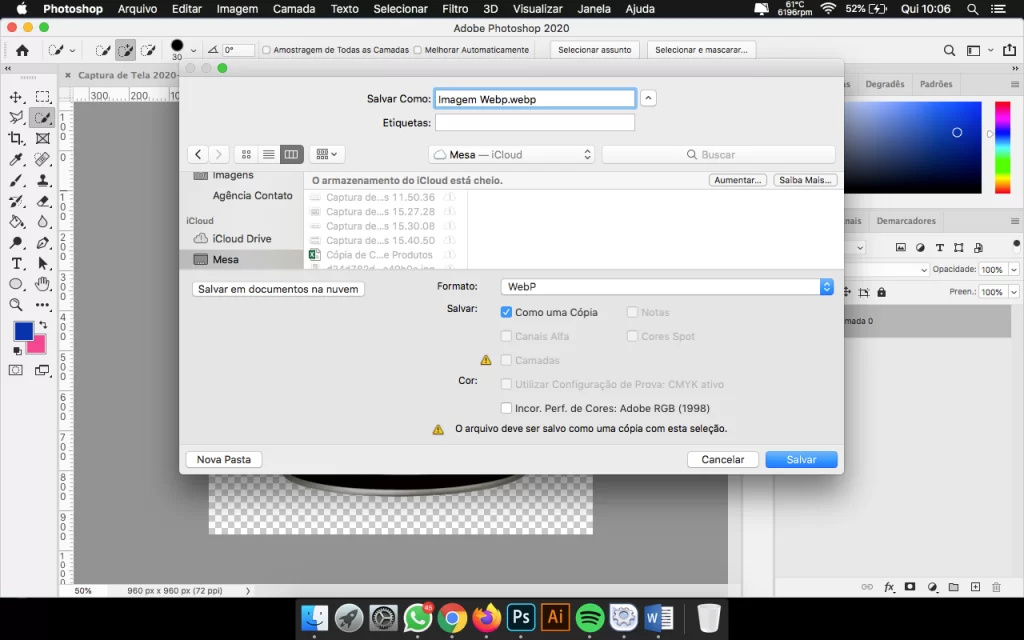Screen dimensions: 1024x640
Task: Enable Incor. Perf. de Cores Adobe RGB
Action: (506, 408)
